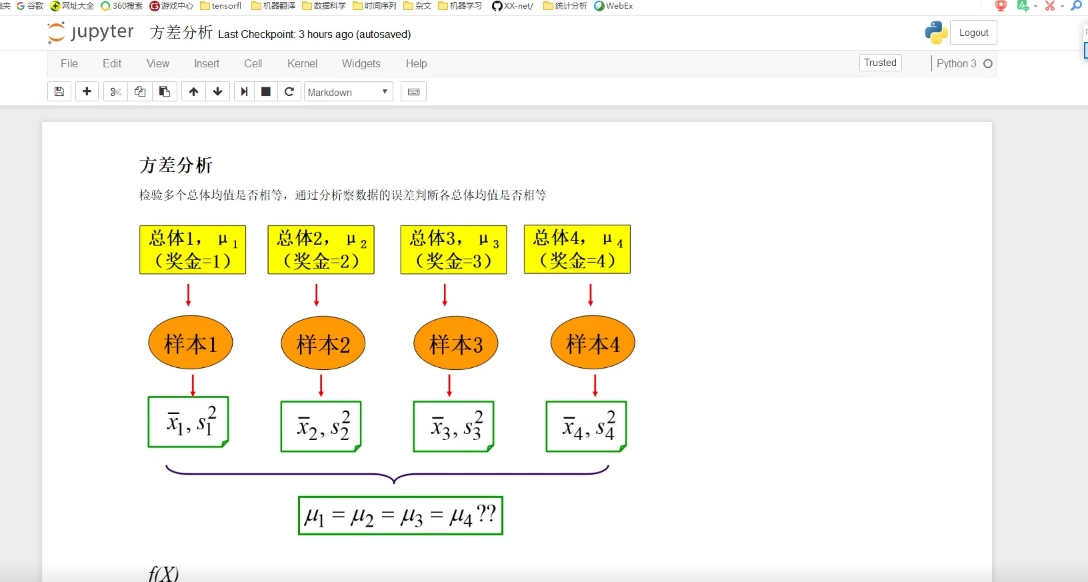Rename notebook by clicking title 方差分析

[x=181, y=33]
